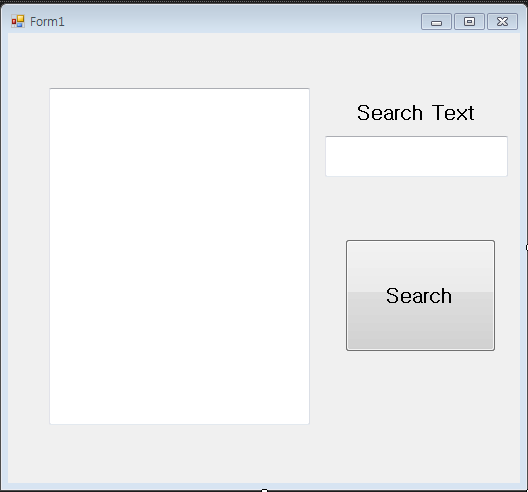This screenshot has height=492, width=528.
Task: Minimize the Form1 window
Action: (x=436, y=22)
